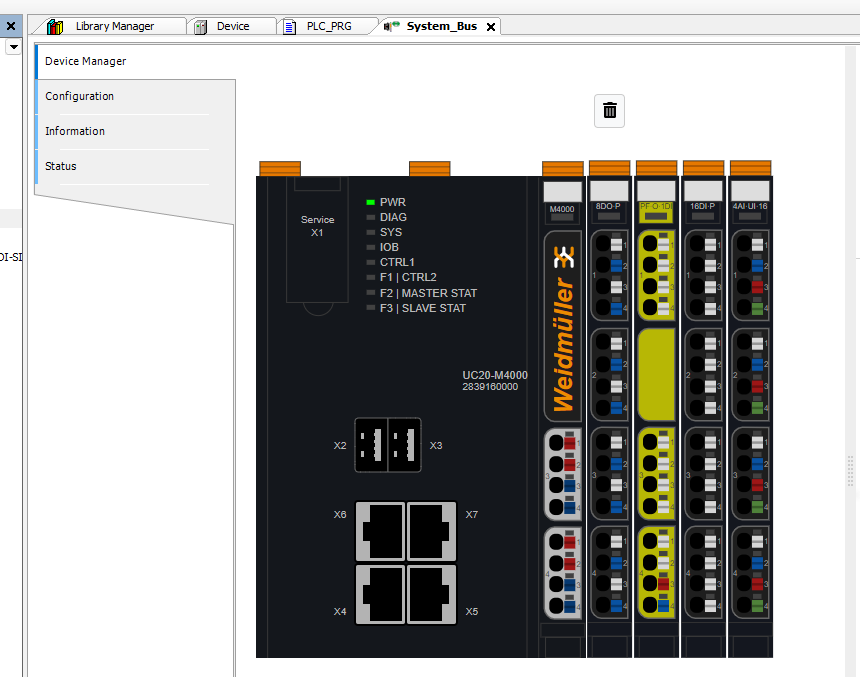Screen dimensions: 860x677
Task: Click the X5 Ethernet port
Action: click(x=431, y=595)
